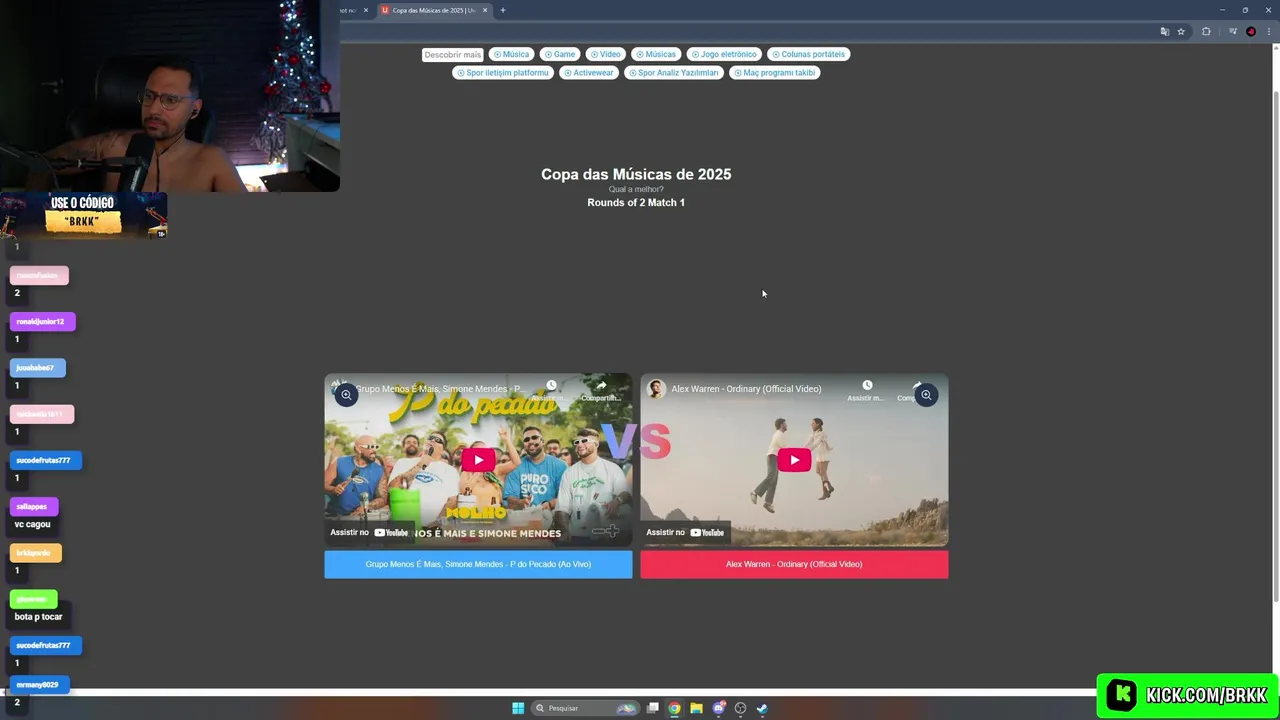
Task: Open the Chrome profile avatar
Action: [x=1251, y=32]
